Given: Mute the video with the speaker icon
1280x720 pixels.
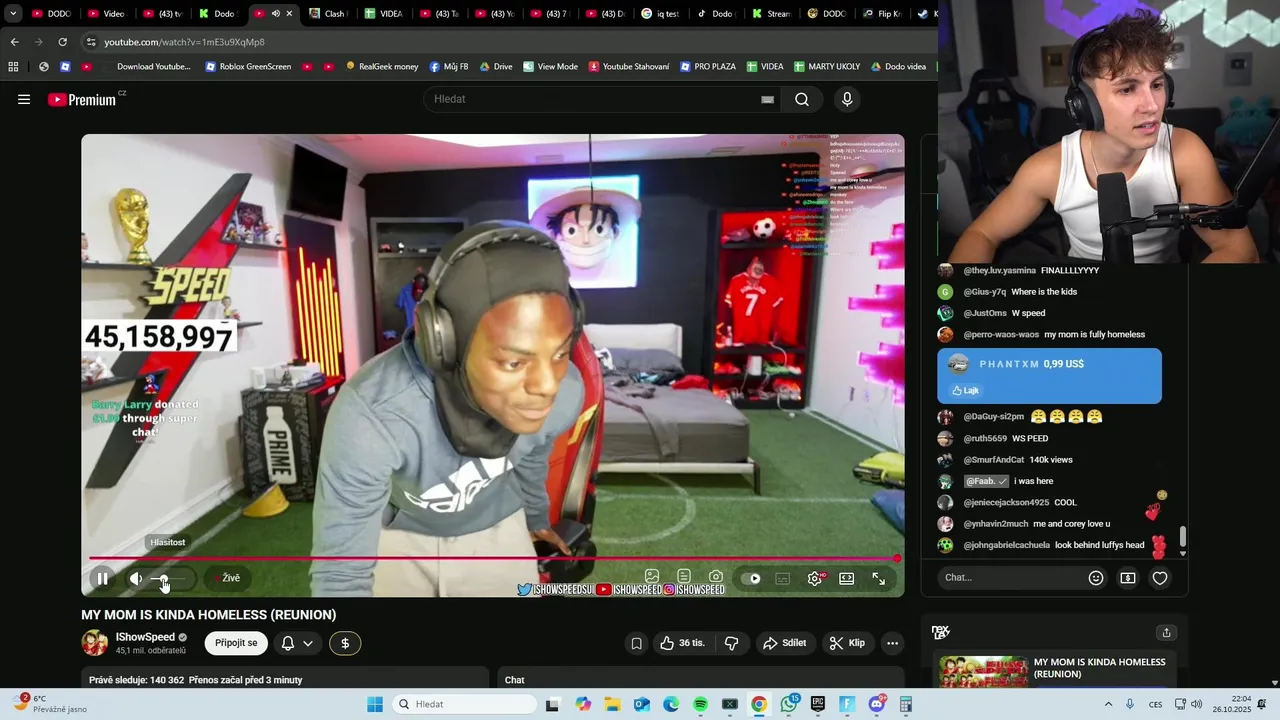Looking at the screenshot, I should 136,578.
